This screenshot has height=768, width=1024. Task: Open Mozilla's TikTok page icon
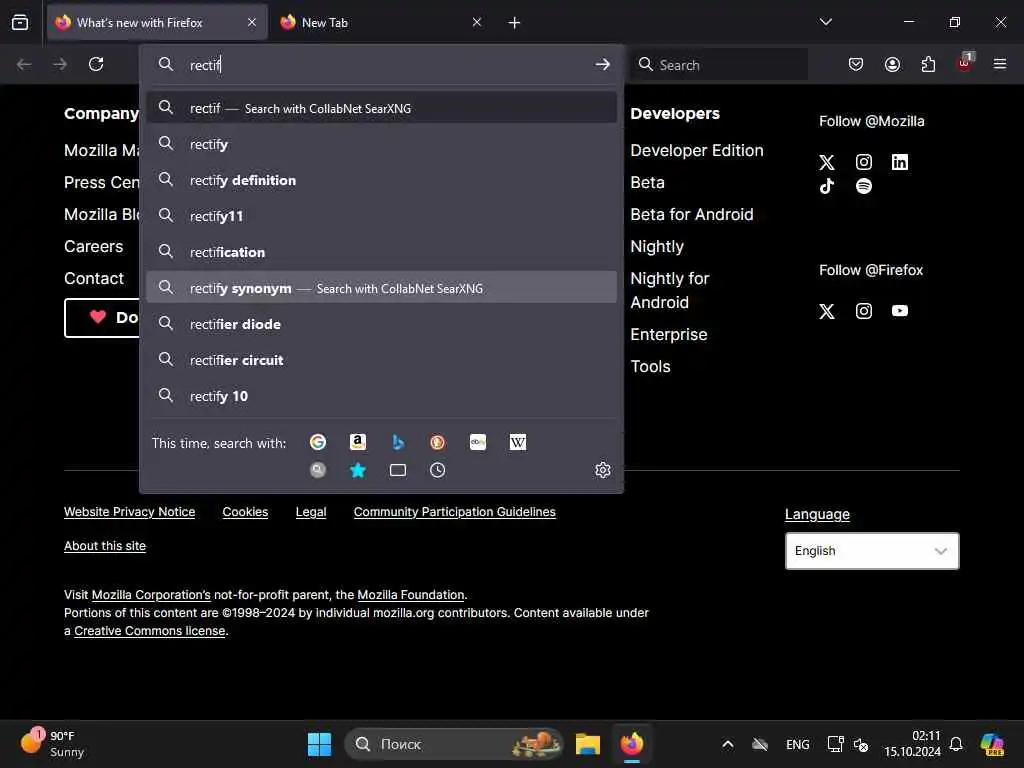point(827,186)
